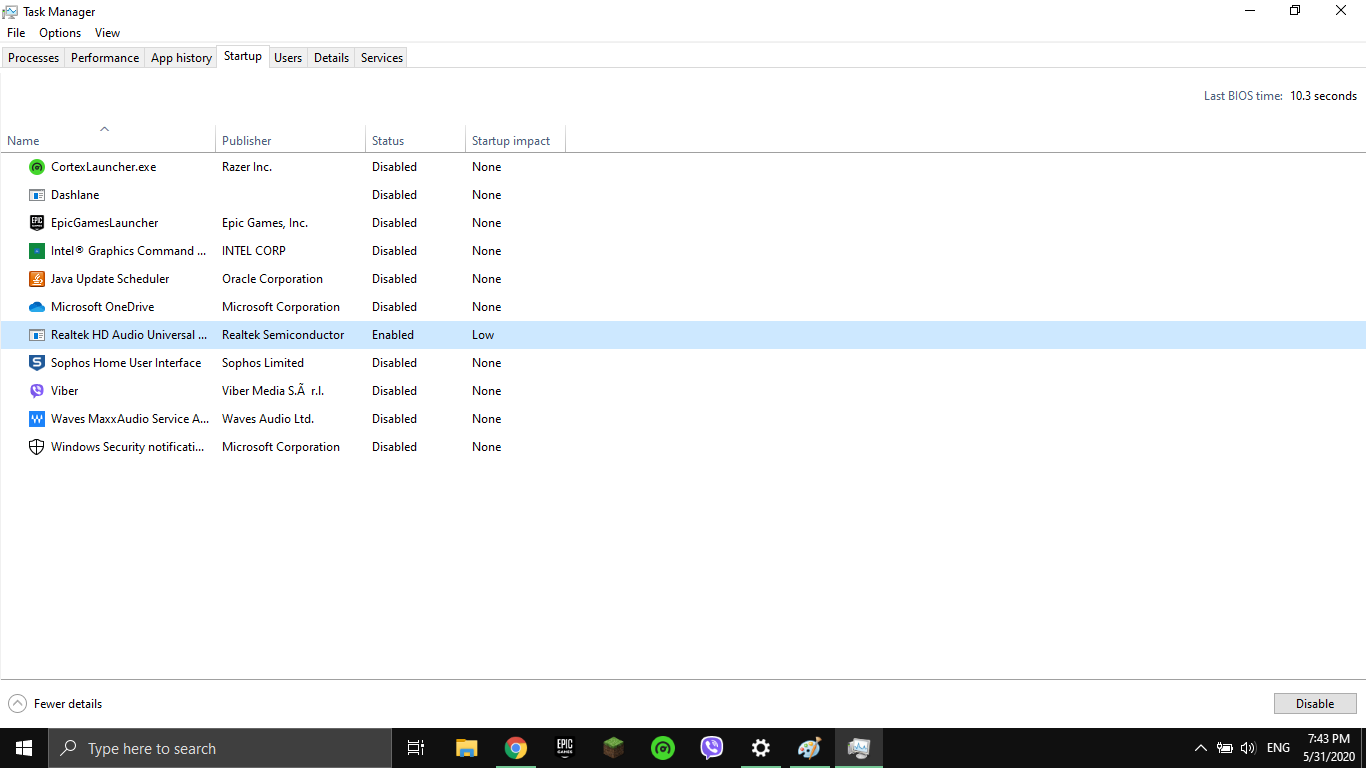Screen dimensions: 1366x768
Task: Switch to the Users tab
Action: tap(288, 58)
